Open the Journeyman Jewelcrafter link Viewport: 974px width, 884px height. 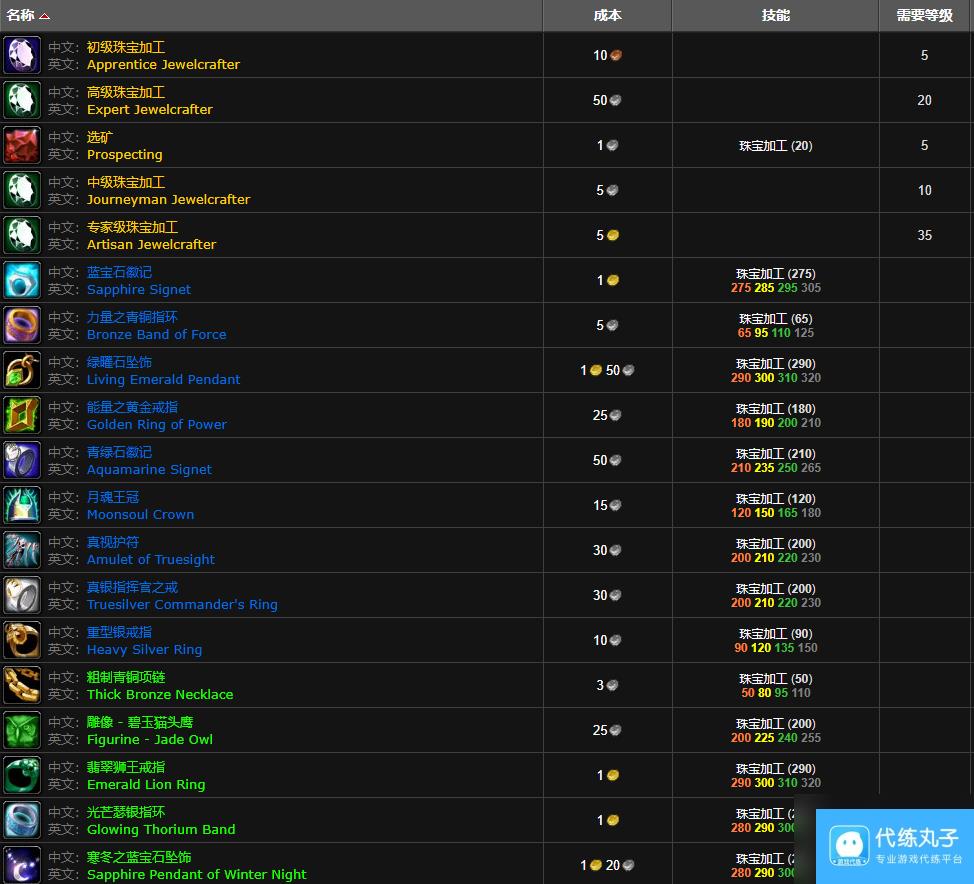tap(168, 199)
